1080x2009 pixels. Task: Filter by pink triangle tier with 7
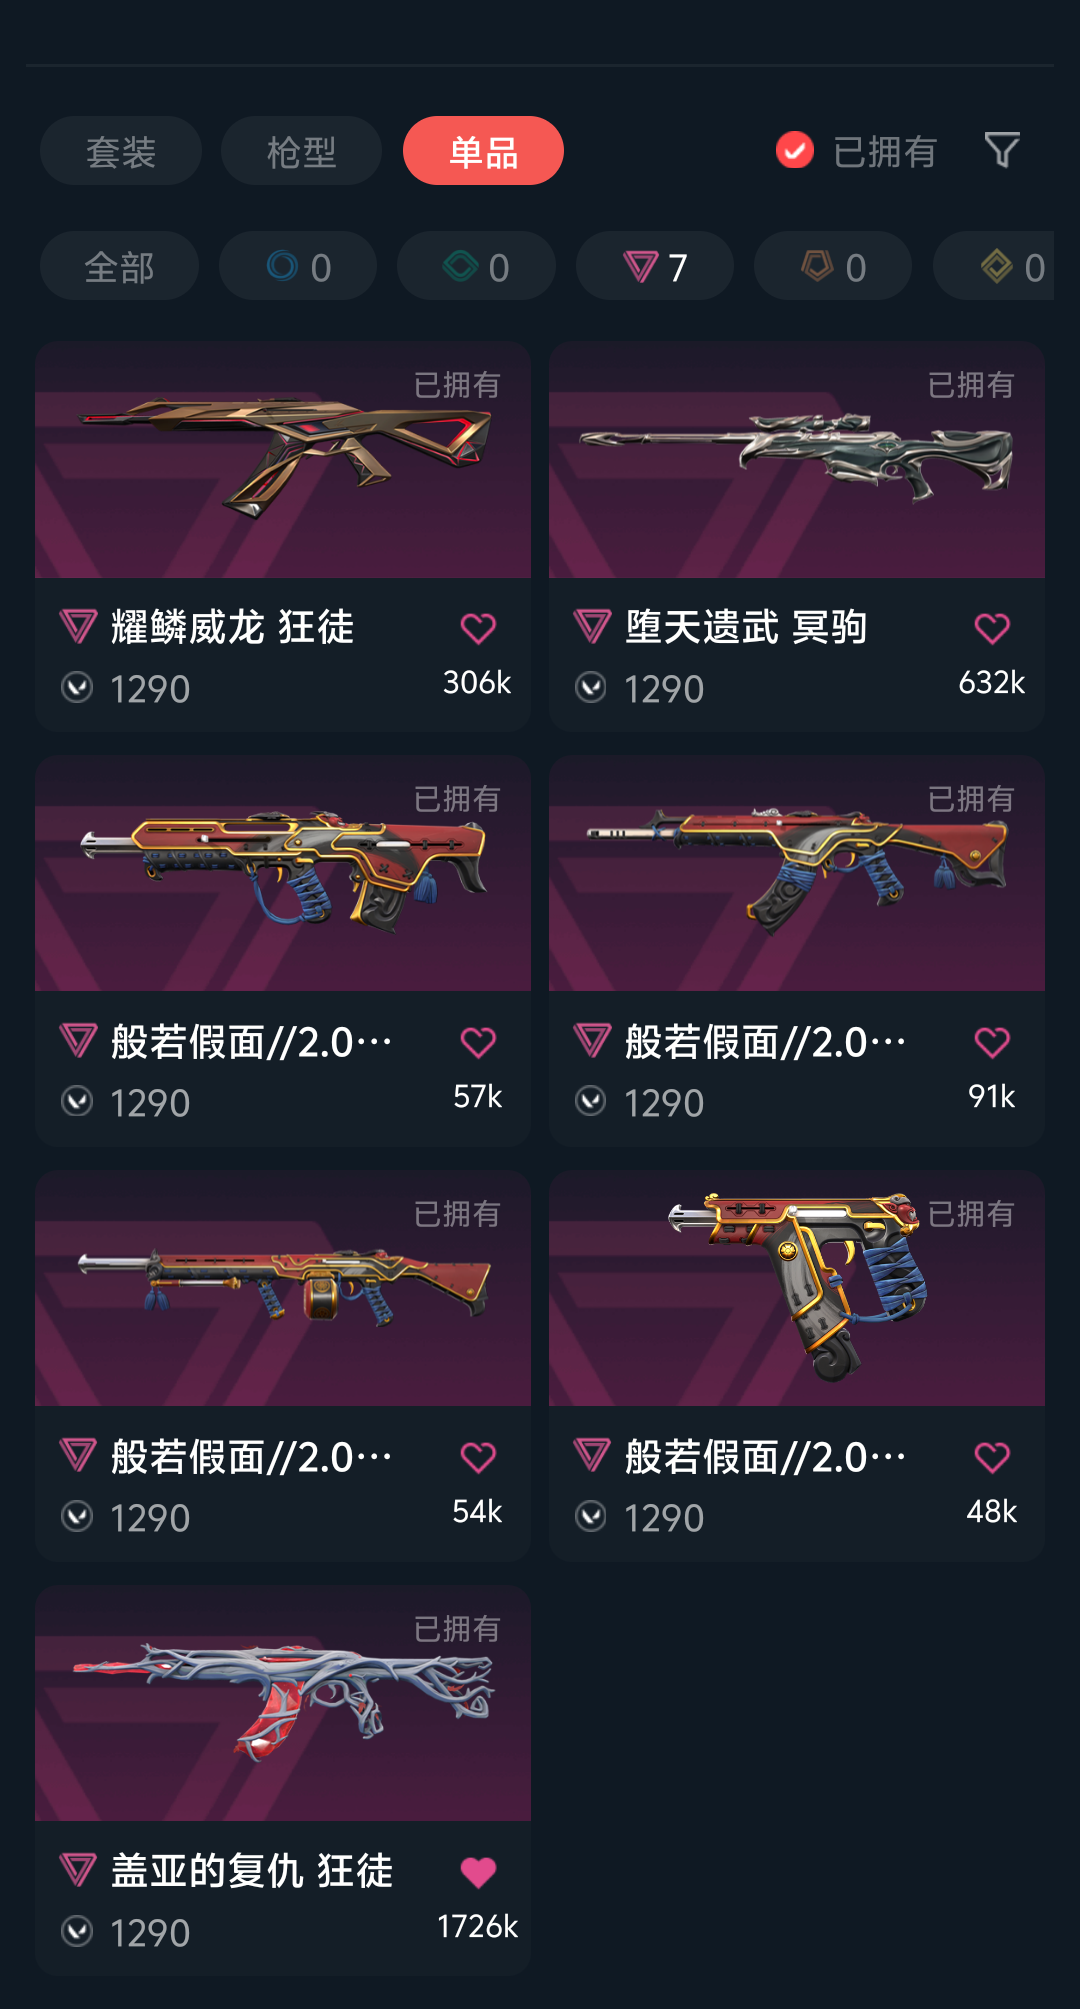(655, 266)
